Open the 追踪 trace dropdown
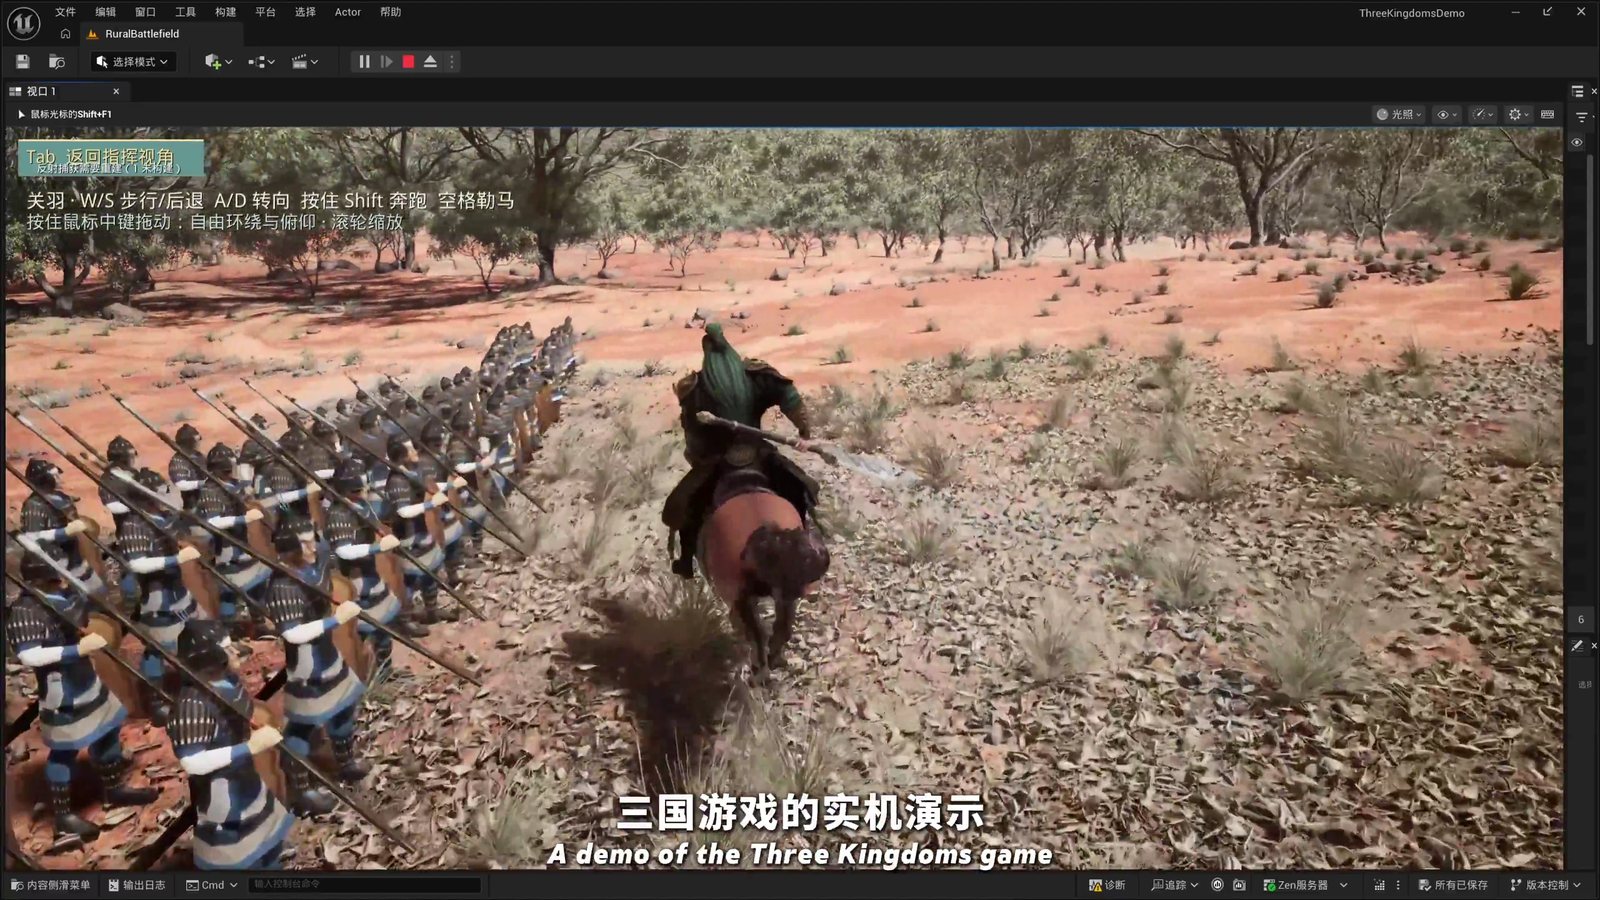1600x900 pixels. [x=1174, y=885]
